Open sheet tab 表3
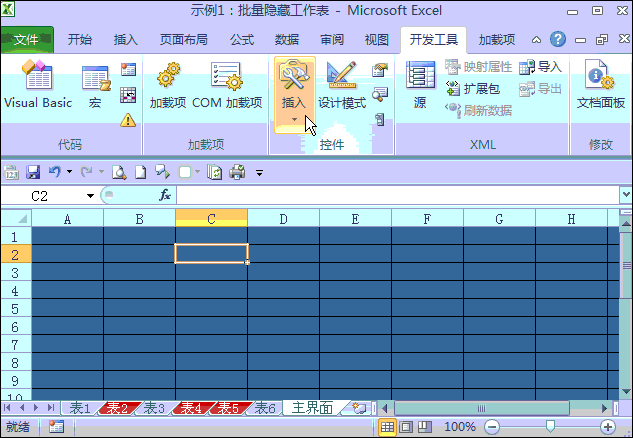 pyautogui.click(x=154, y=408)
